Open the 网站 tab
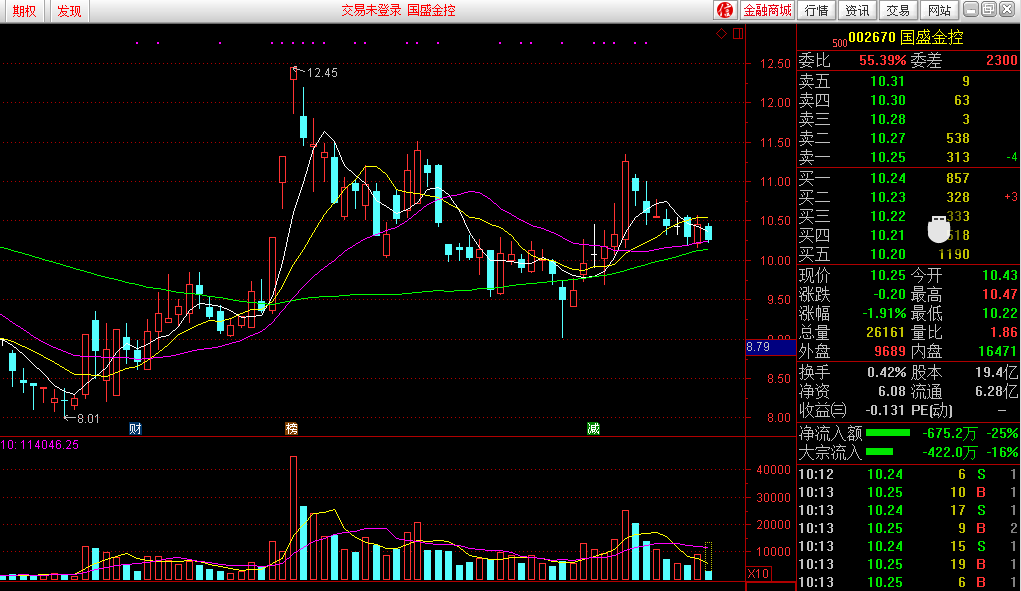The width and height of the screenshot is (1021, 591). pyautogui.click(x=939, y=10)
